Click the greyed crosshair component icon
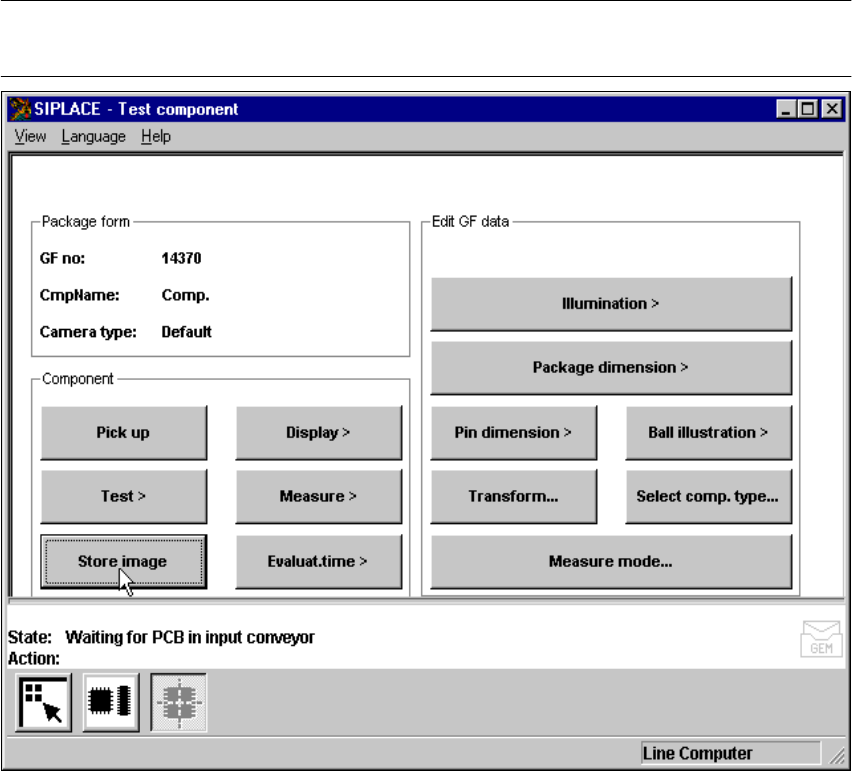The height and width of the screenshot is (771, 852). point(179,703)
